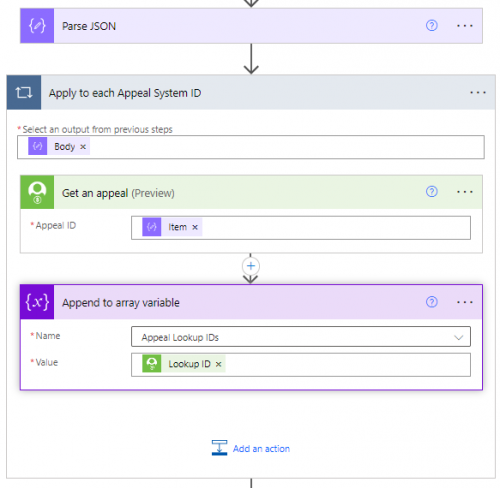Expand the Name dropdown Appeal Lookup IDs

[301, 337]
